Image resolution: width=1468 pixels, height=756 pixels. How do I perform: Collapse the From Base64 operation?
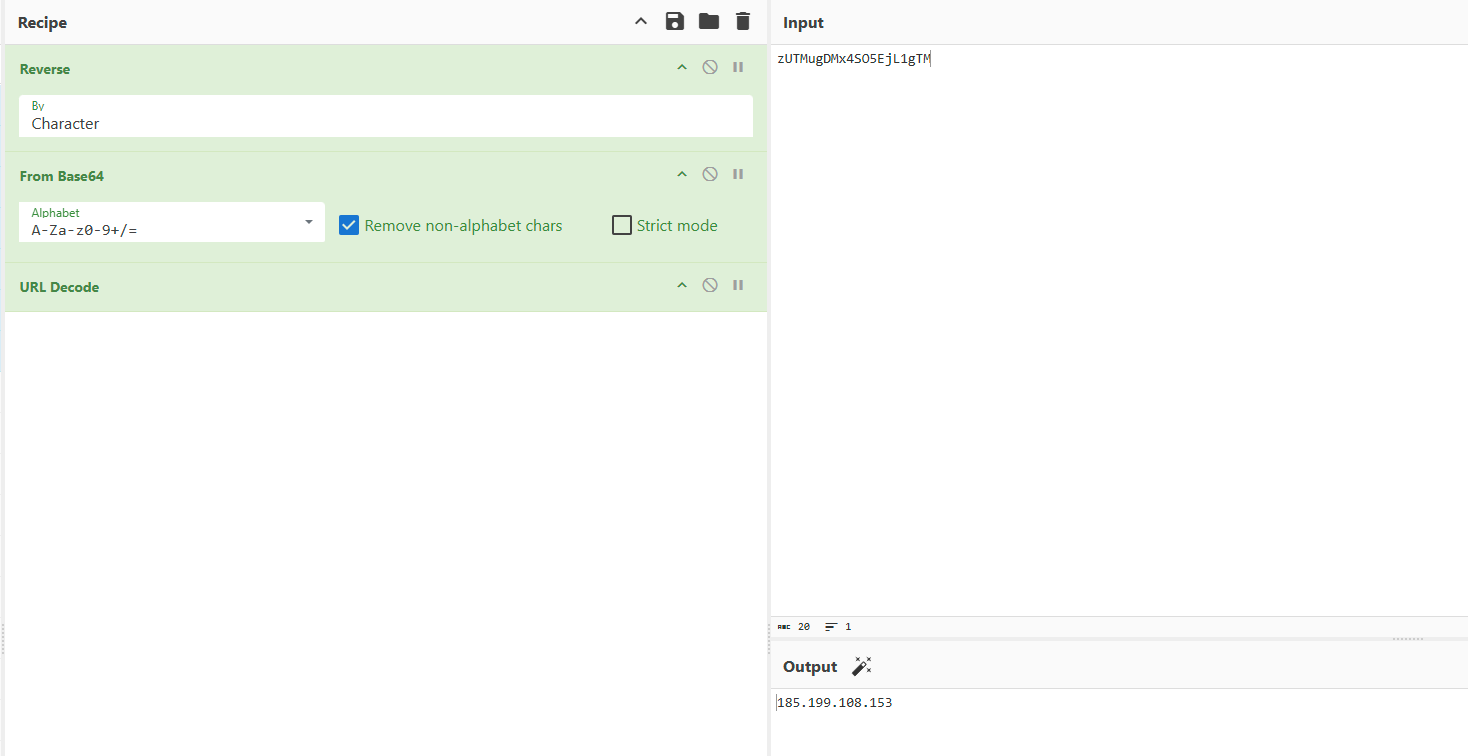[682, 174]
